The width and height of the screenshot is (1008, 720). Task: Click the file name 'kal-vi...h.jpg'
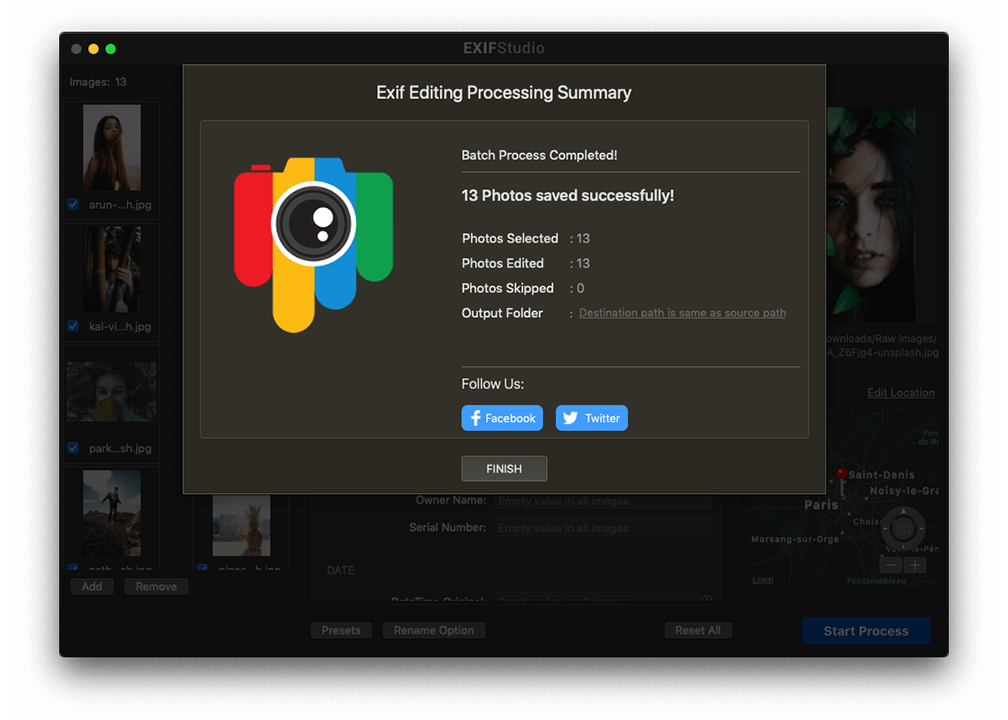click(x=120, y=327)
